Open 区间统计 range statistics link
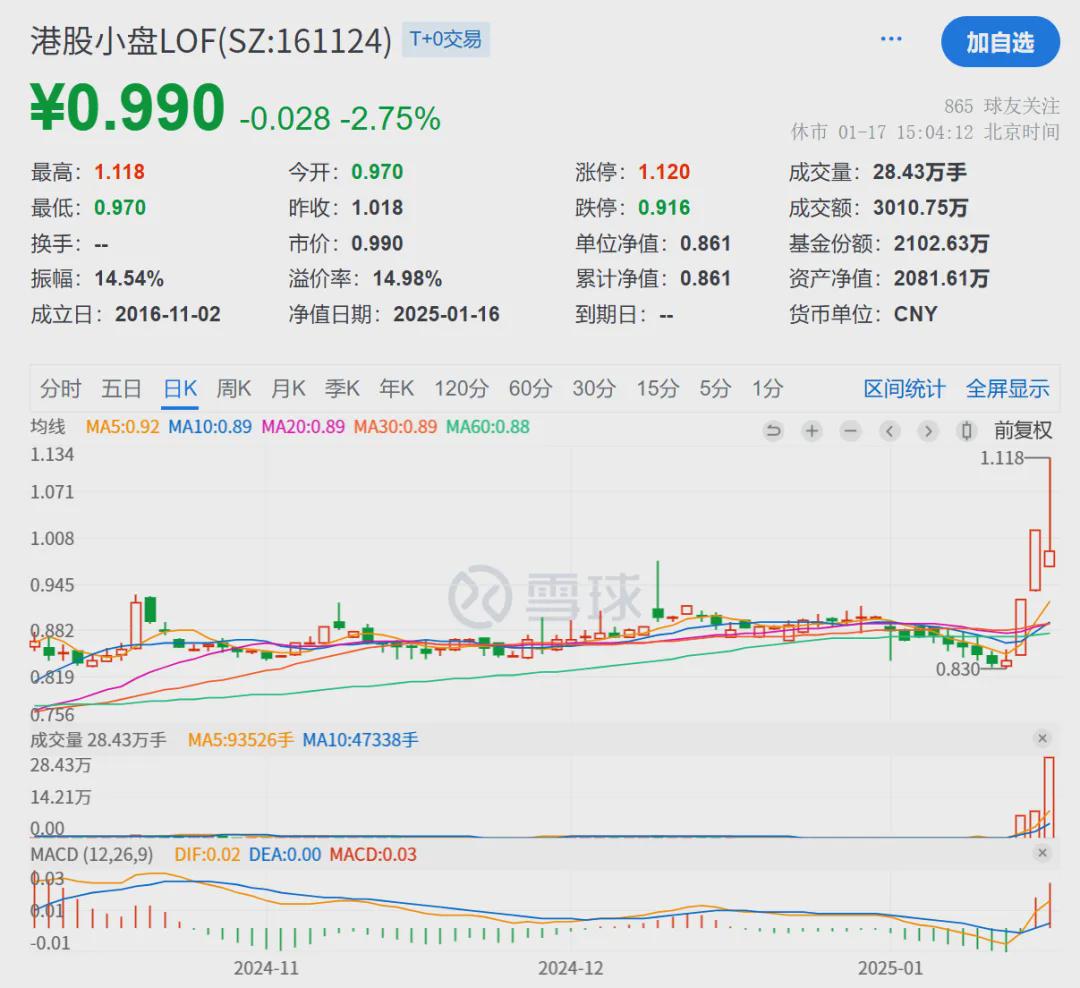This screenshot has width=1080, height=988. coord(904,389)
